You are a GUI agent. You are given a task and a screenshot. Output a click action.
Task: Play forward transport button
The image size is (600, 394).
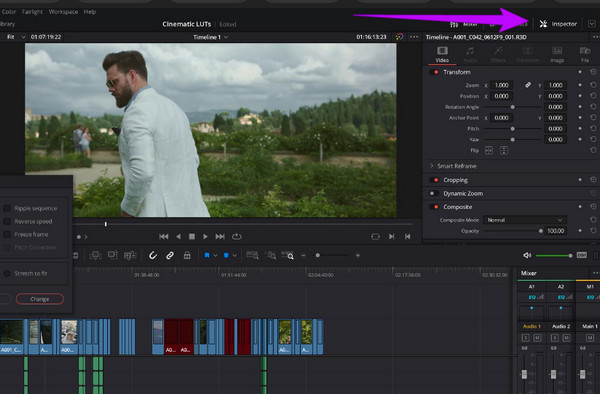pos(205,236)
